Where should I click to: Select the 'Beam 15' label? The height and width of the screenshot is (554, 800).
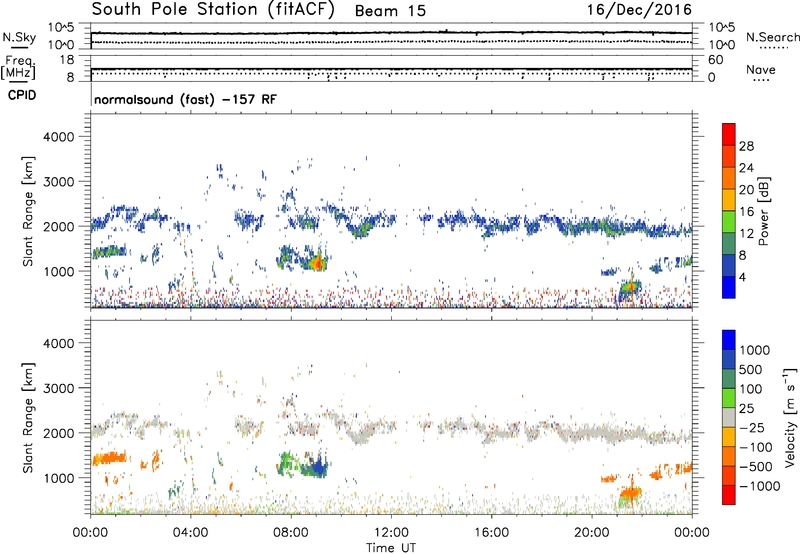[390, 11]
